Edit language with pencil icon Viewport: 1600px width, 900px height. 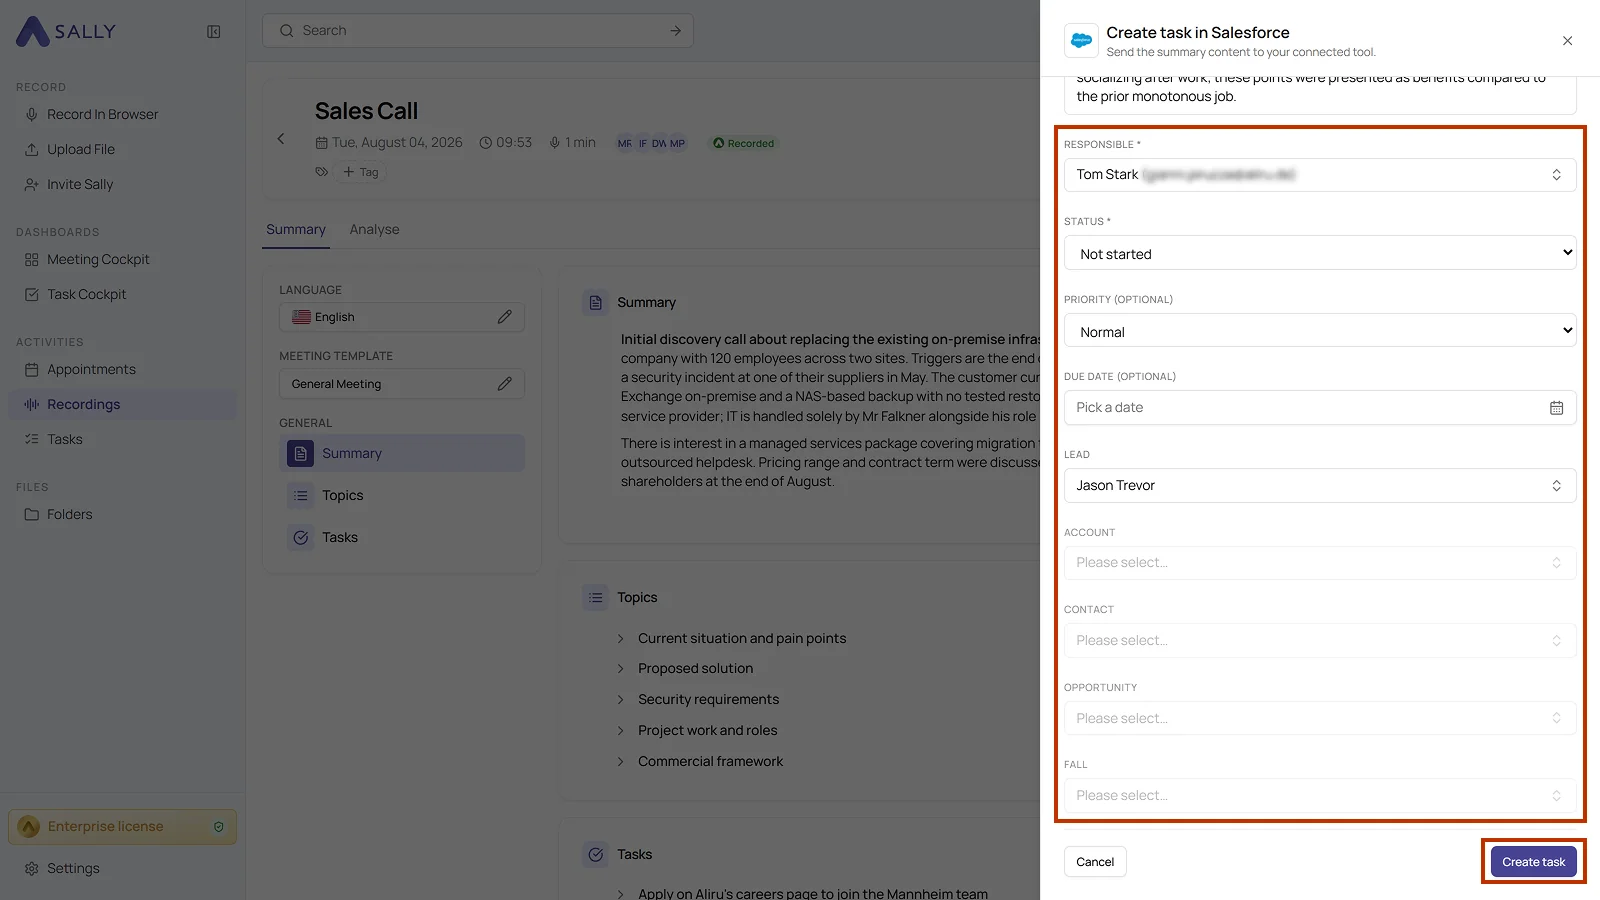[x=505, y=317]
